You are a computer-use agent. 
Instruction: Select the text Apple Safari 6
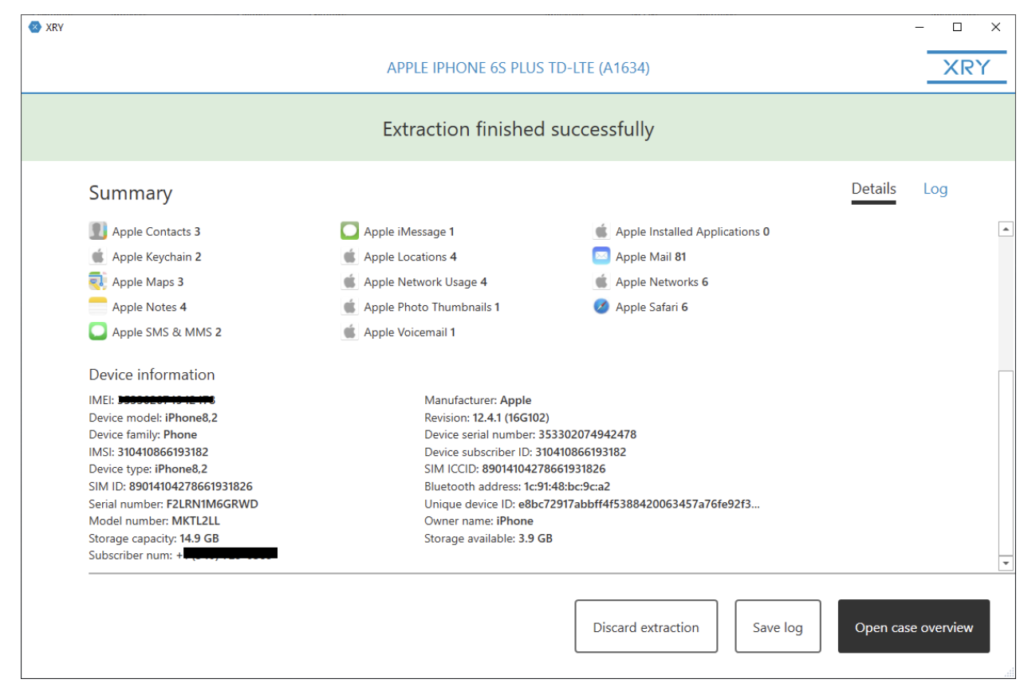[651, 307]
